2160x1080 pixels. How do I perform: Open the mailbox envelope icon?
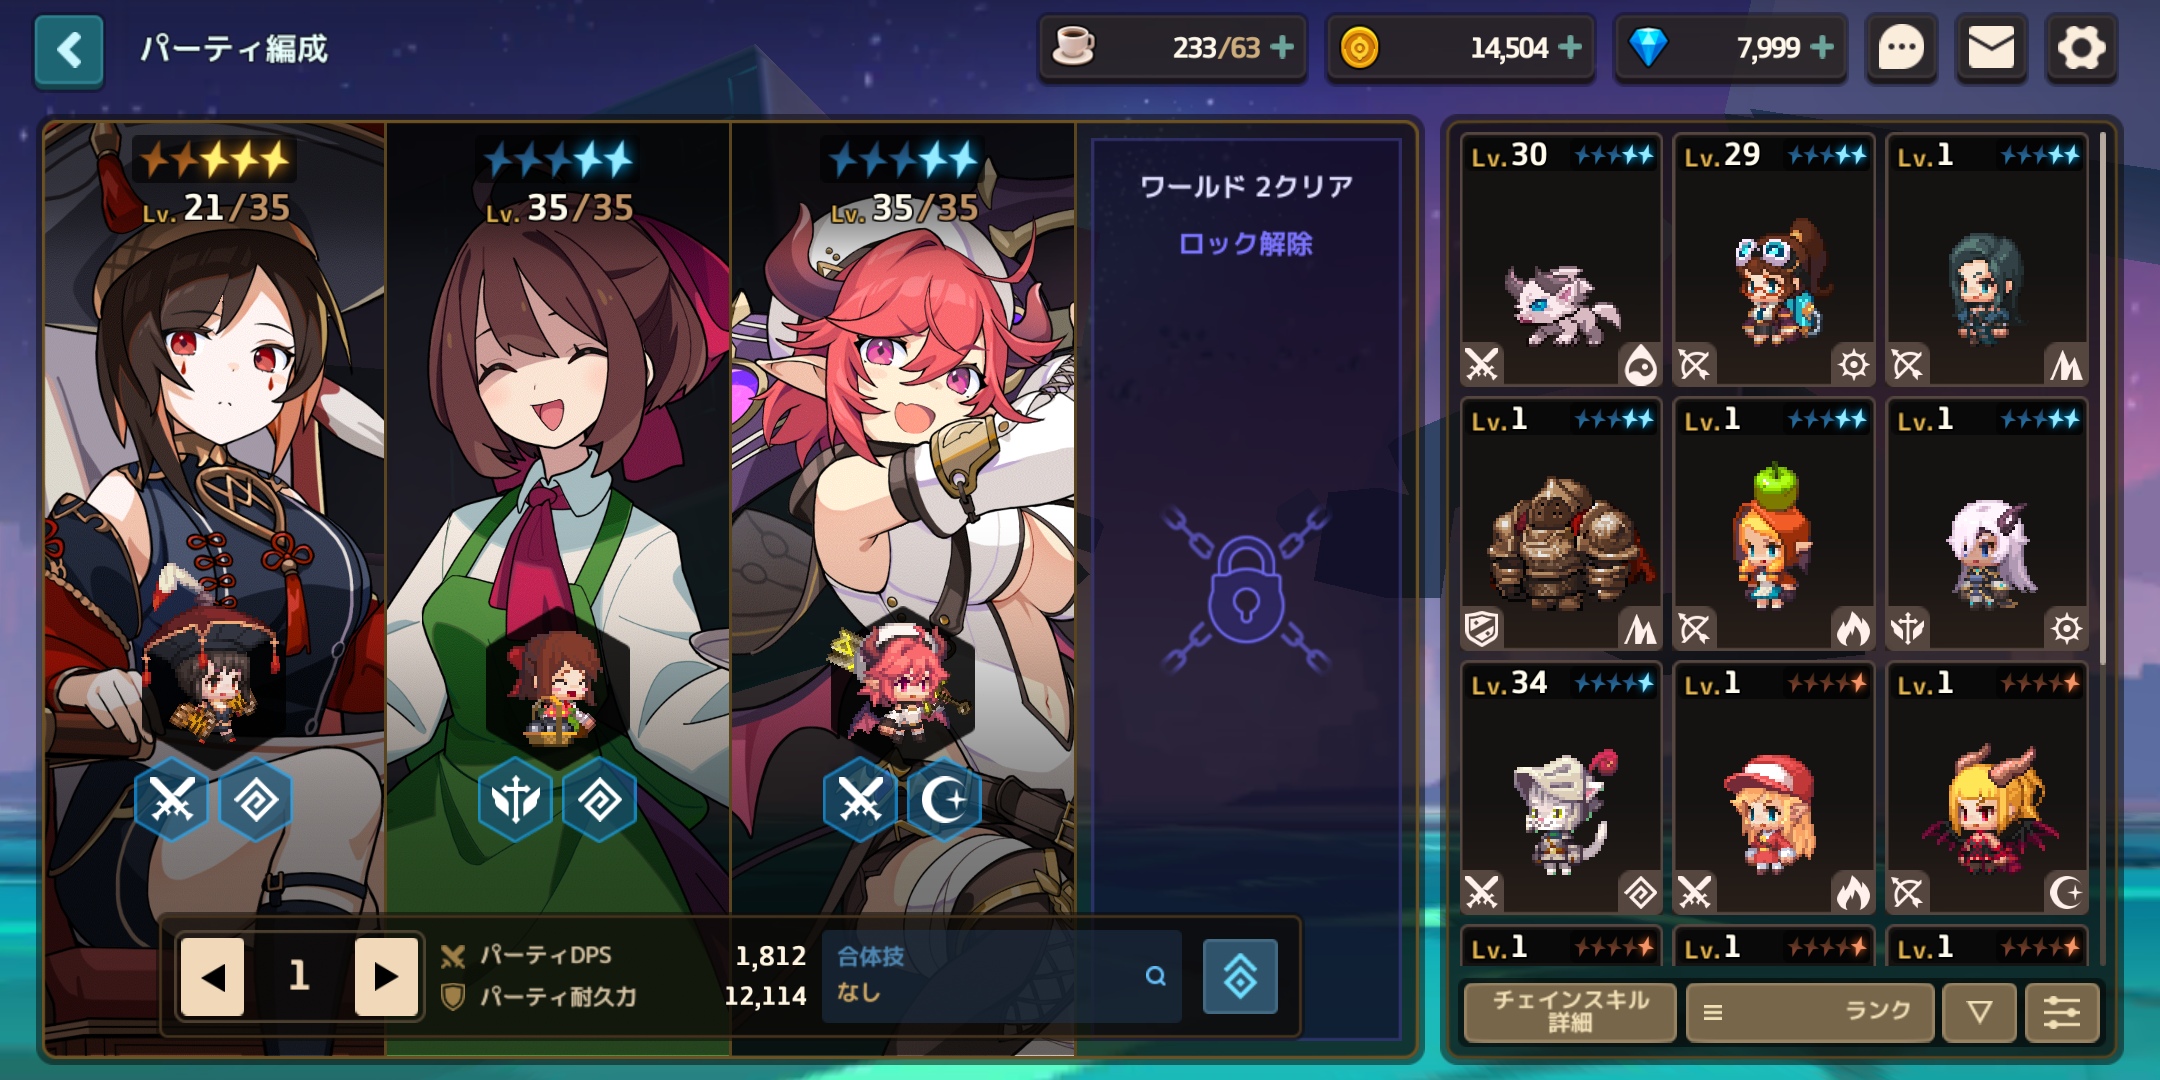coord(1991,48)
